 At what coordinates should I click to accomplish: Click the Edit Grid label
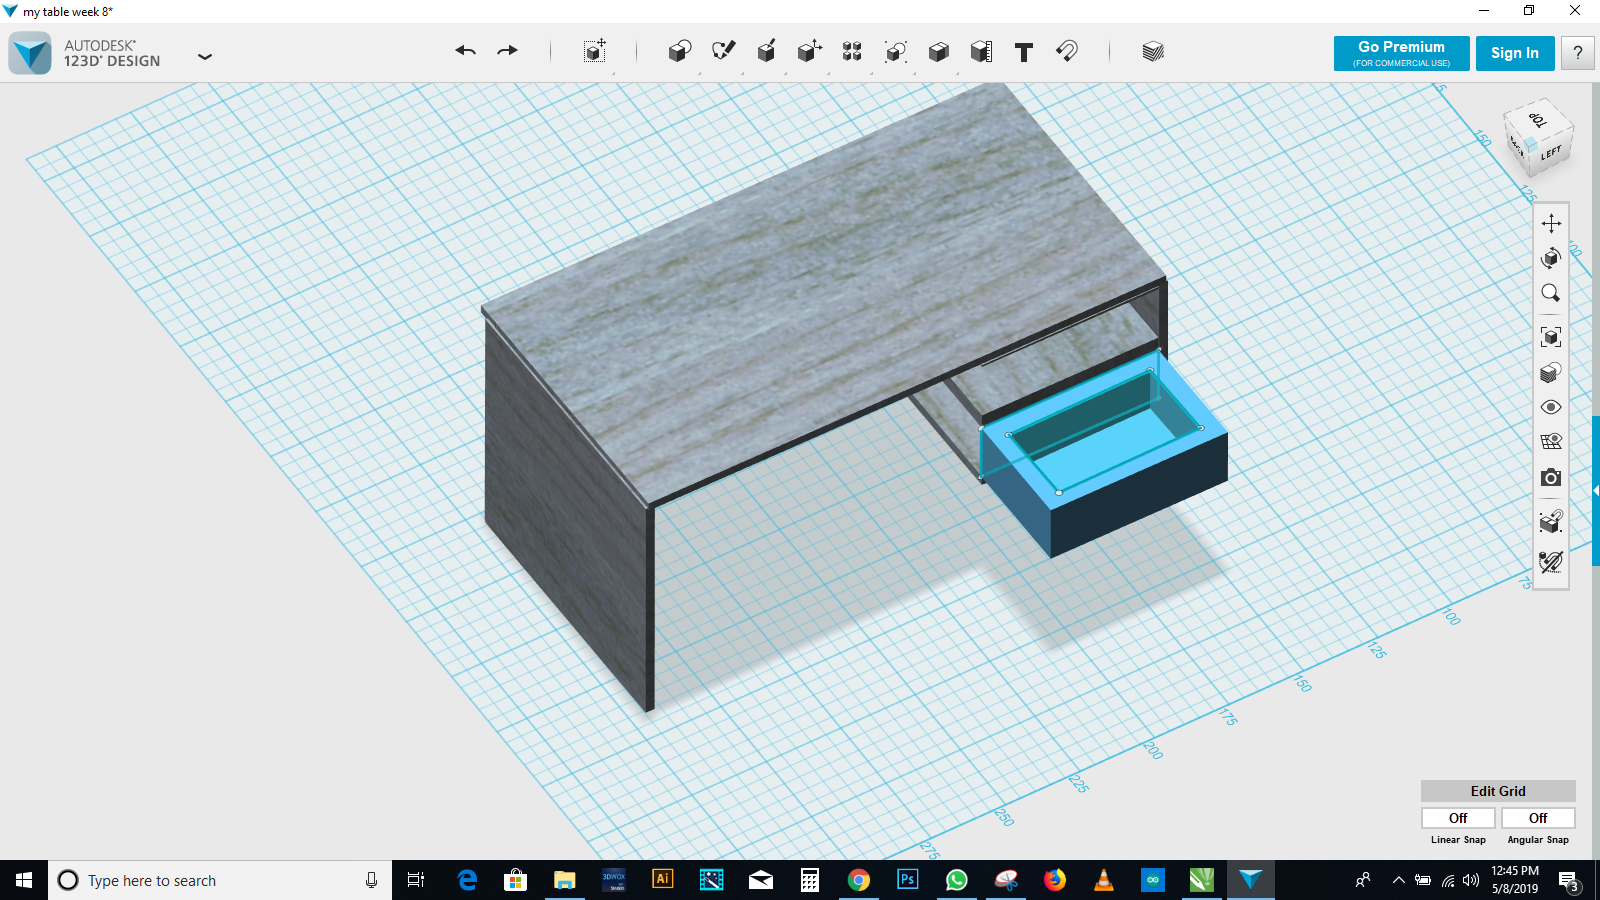point(1497,791)
